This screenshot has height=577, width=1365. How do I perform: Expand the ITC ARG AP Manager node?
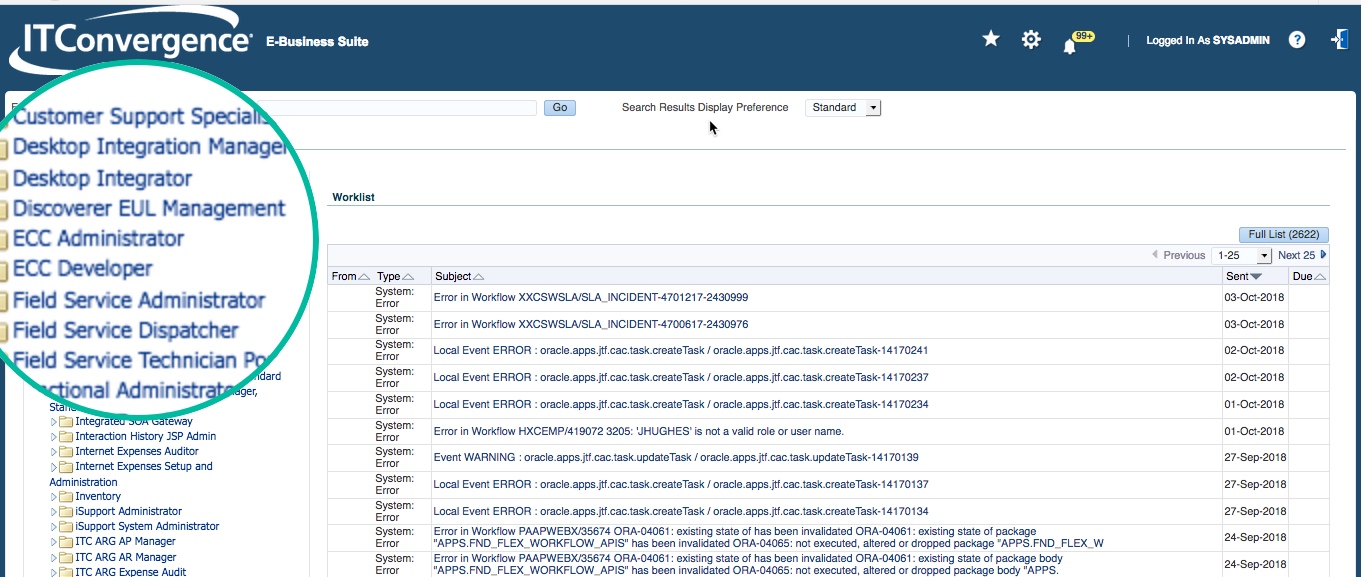coord(54,542)
